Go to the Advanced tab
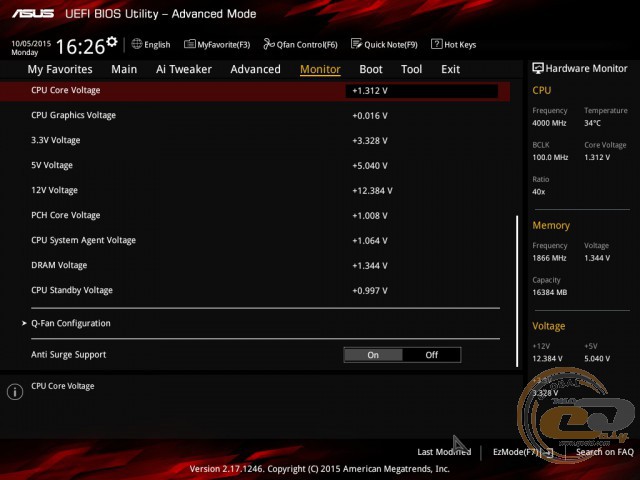Viewport: 640px width, 480px height. pyautogui.click(x=256, y=69)
